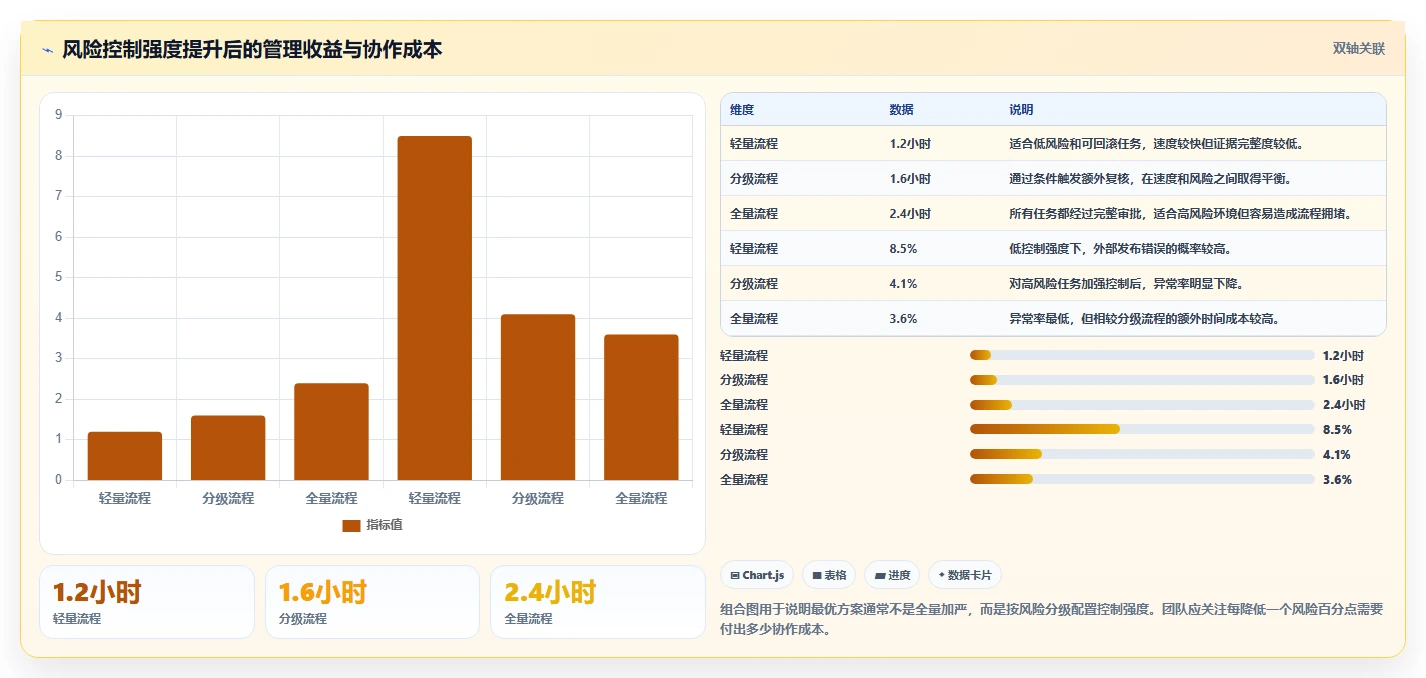
Task: Click the 说明 column header in the table
Action: click(1021, 110)
